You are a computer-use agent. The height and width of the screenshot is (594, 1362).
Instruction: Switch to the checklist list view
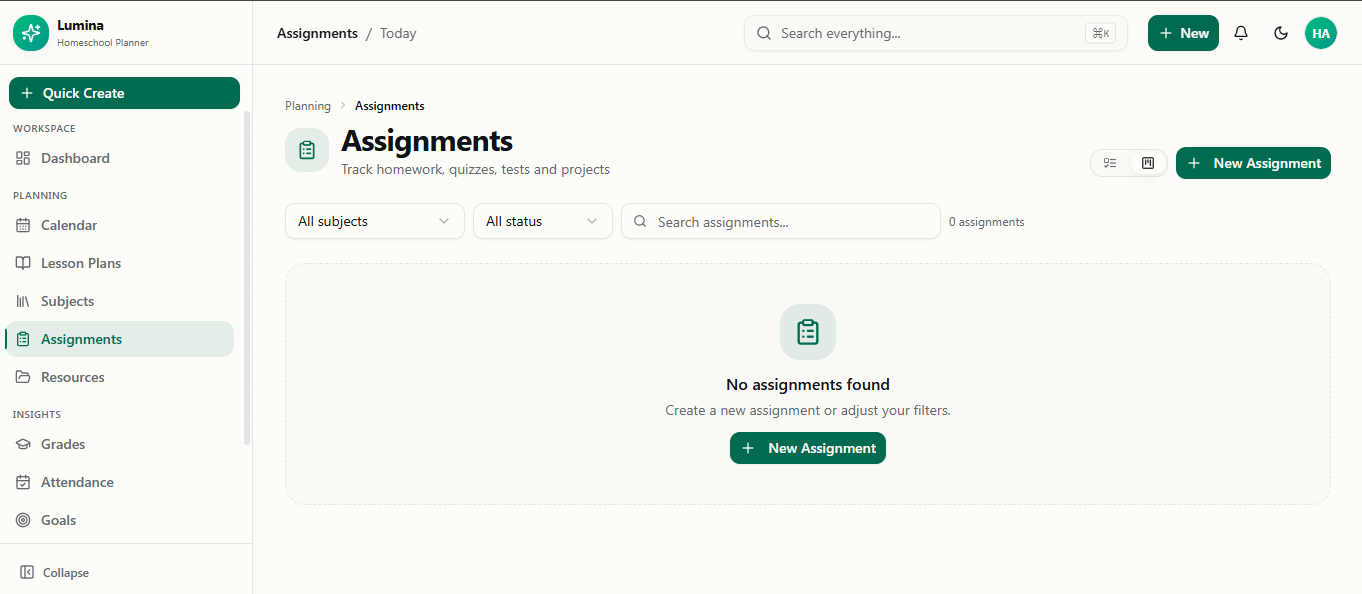[1110, 163]
